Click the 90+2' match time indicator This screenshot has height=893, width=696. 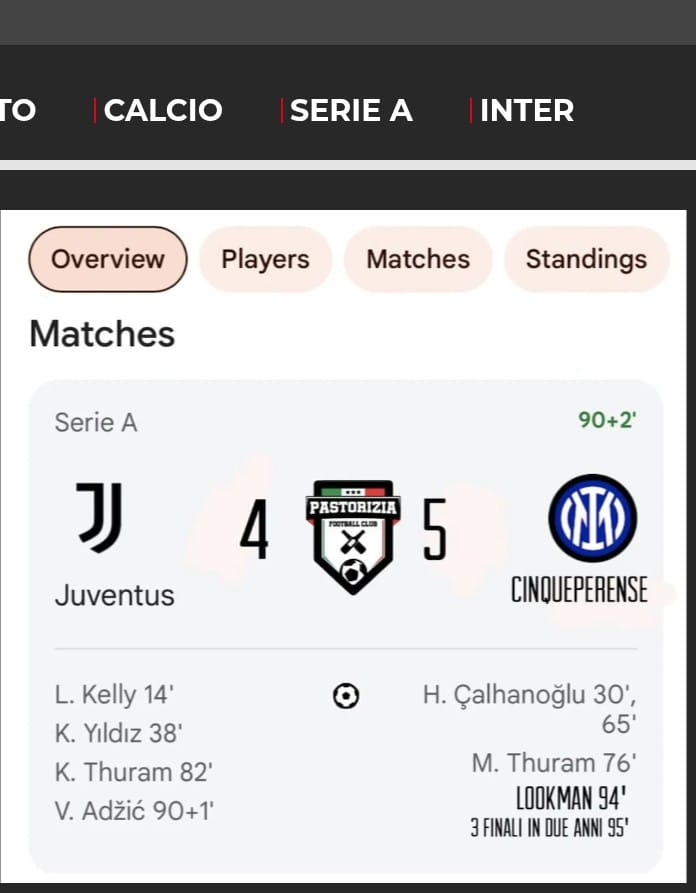pos(607,420)
